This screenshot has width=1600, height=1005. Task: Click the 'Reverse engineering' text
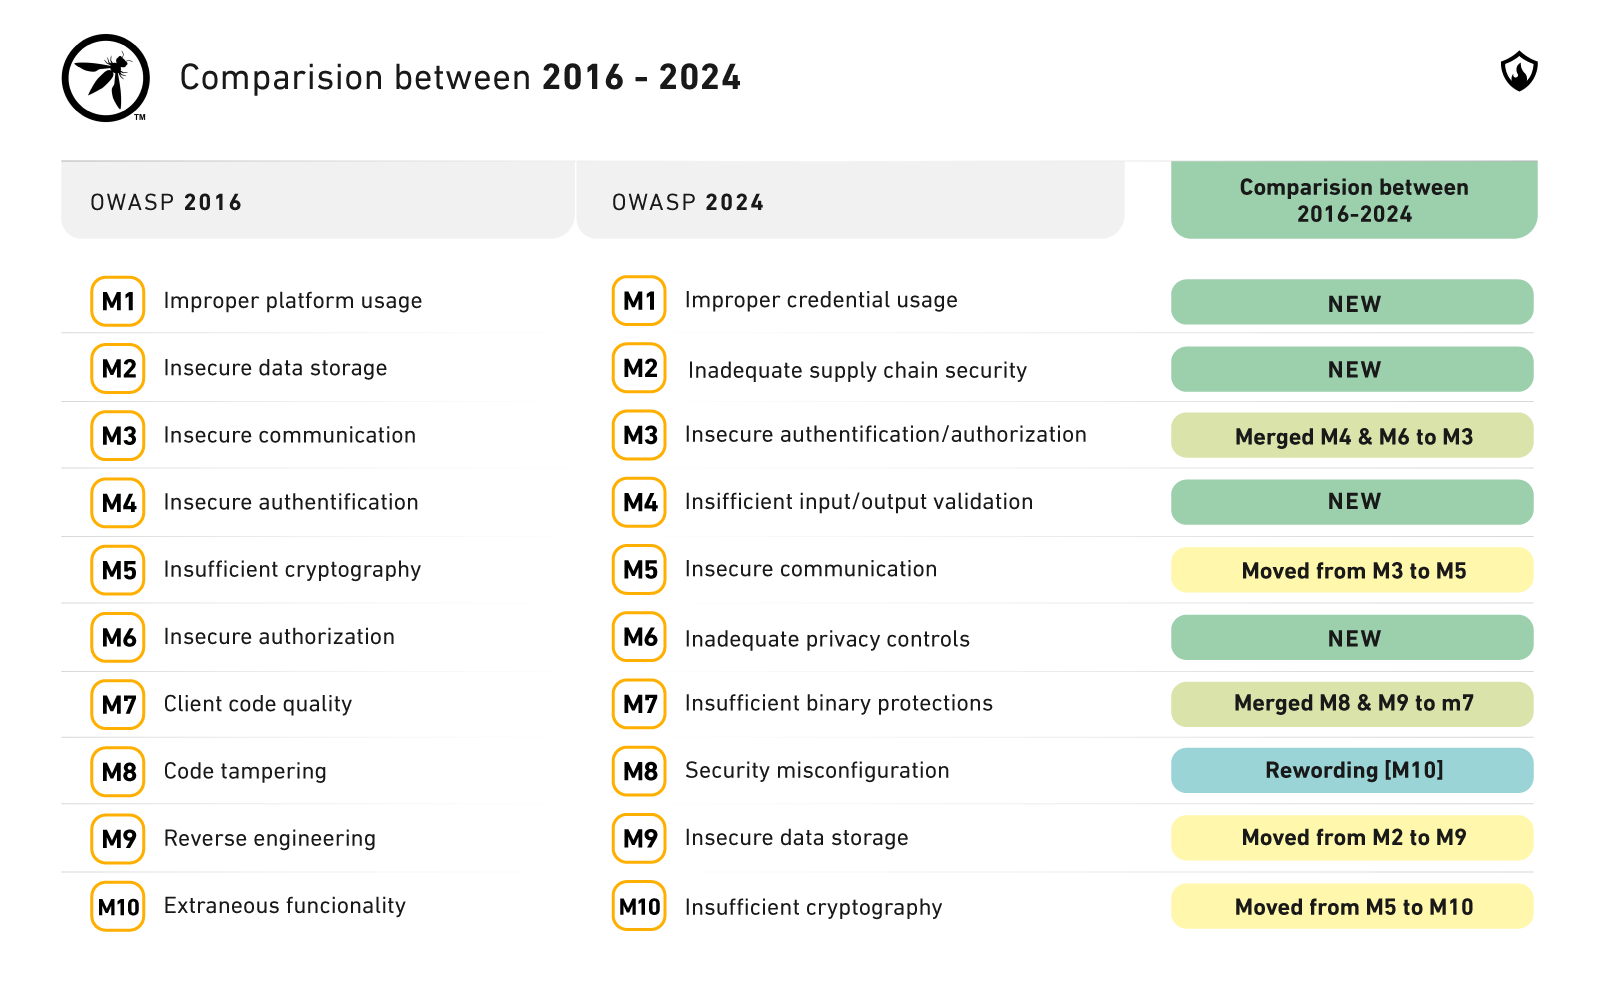coord(270,838)
